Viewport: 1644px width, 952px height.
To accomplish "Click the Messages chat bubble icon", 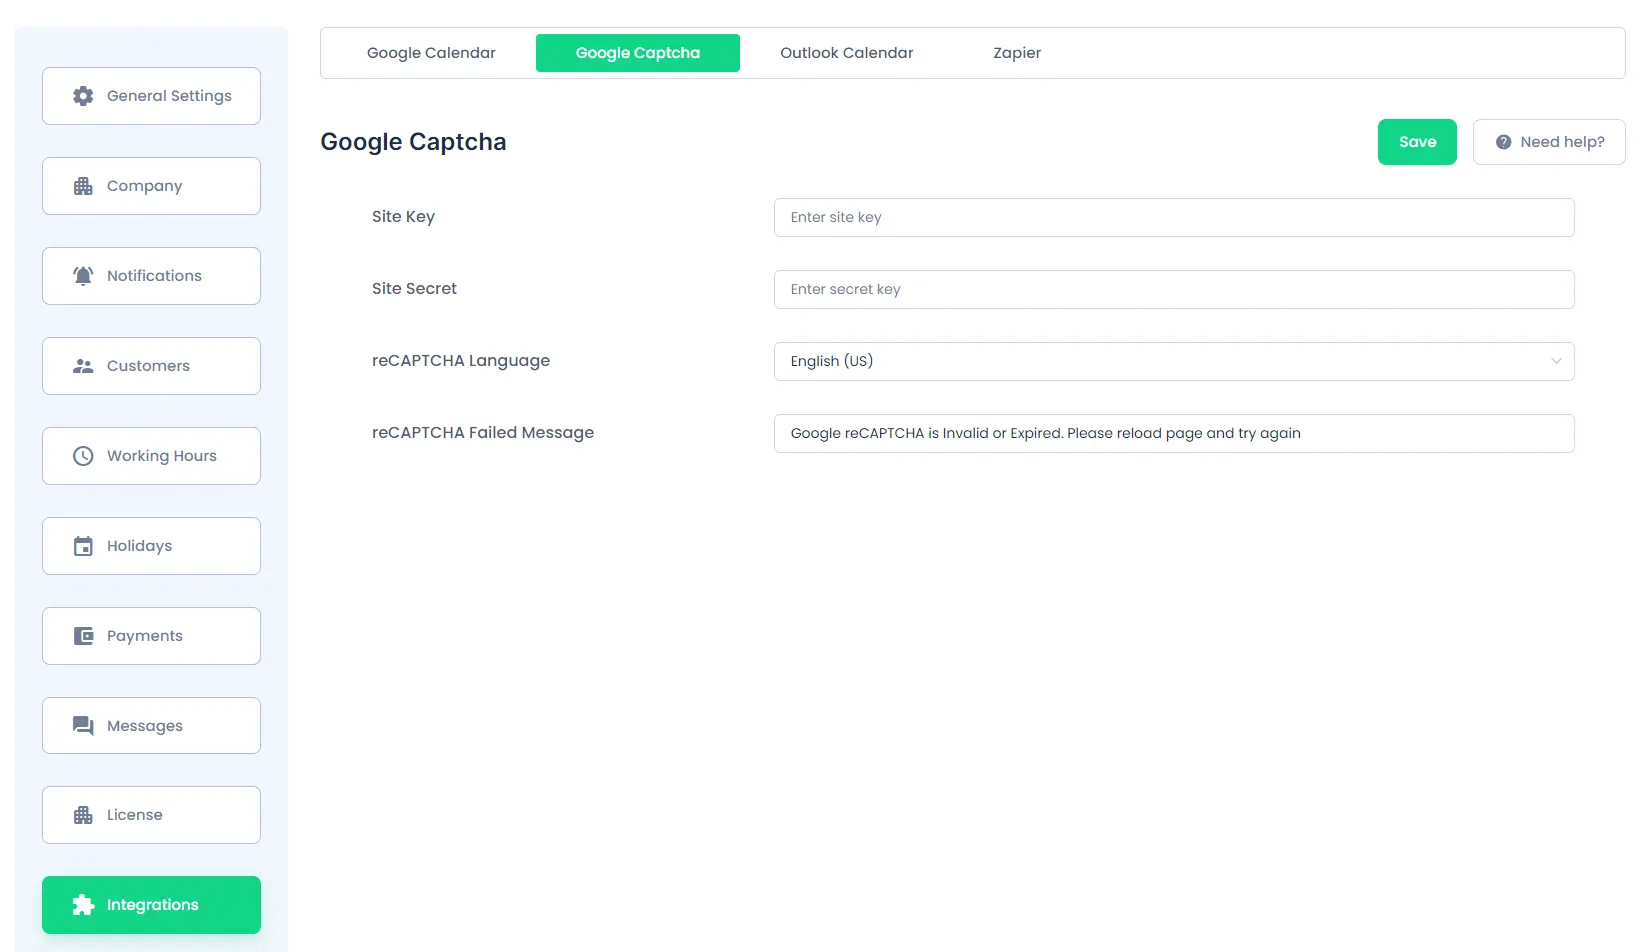I will tap(83, 726).
